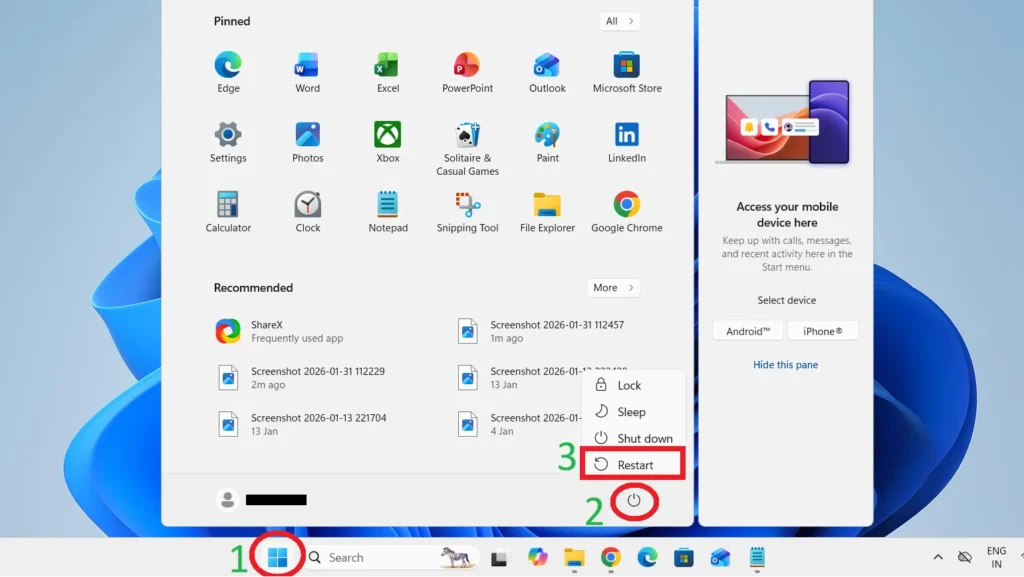This screenshot has height=577, width=1024.
Task: Select Shut down in power menu
Action: [x=643, y=438]
